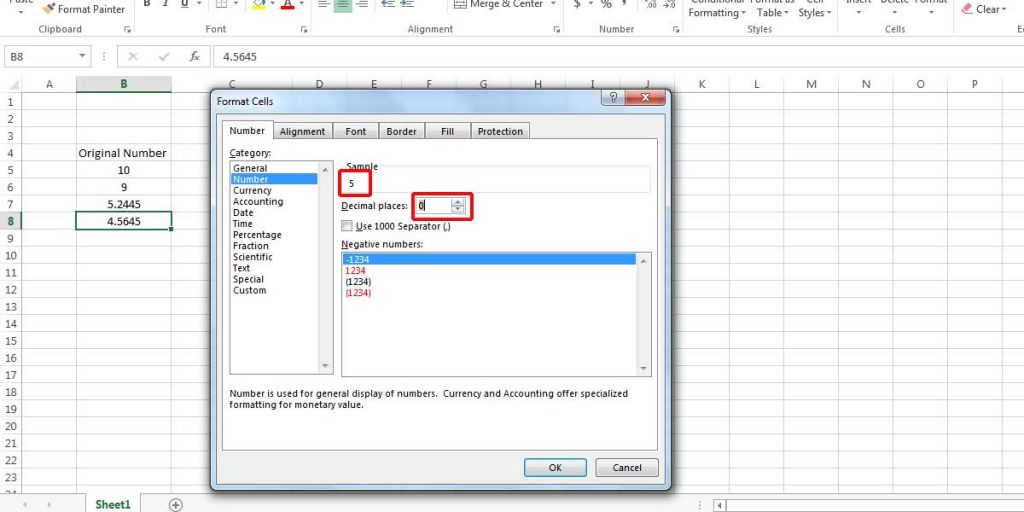Click the Format Cells help question mark
This screenshot has width=1024, height=512.
click(x=613, y=97)
